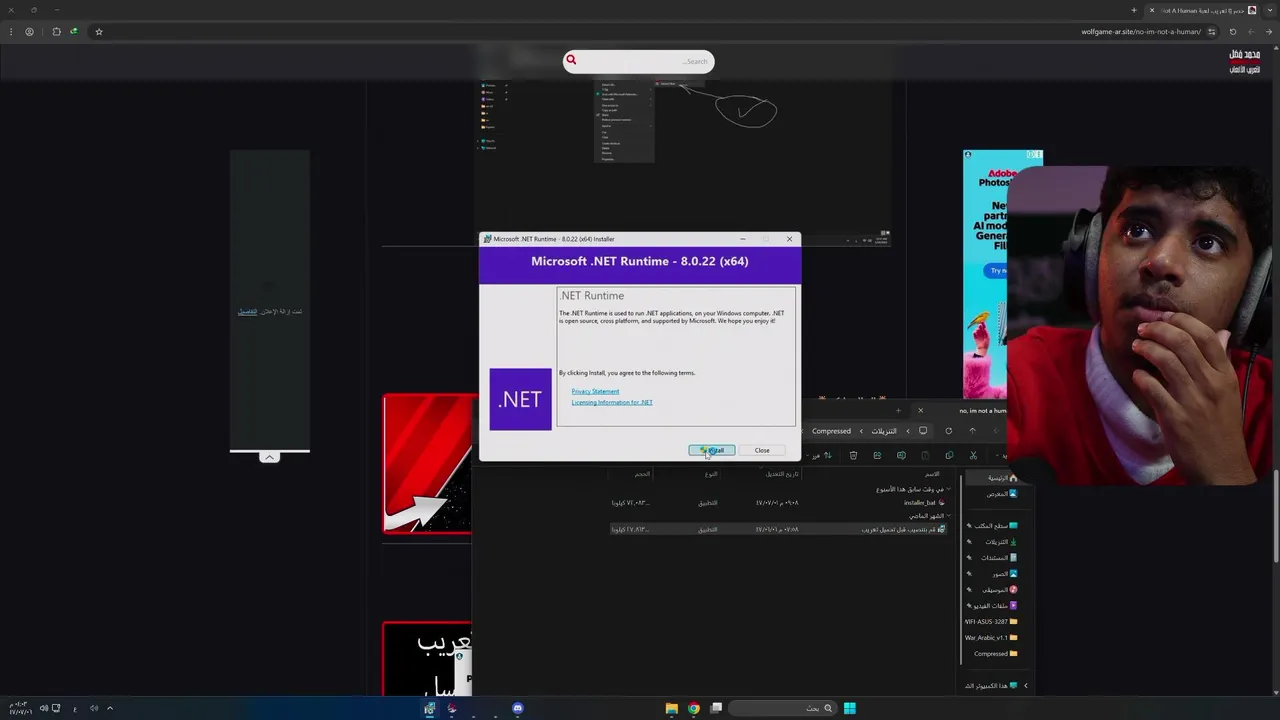The height and width of the screenshot is (720, 1280).
Task: Click the red magnifier search icon on the webpage
Action: (x=571, y=60)
